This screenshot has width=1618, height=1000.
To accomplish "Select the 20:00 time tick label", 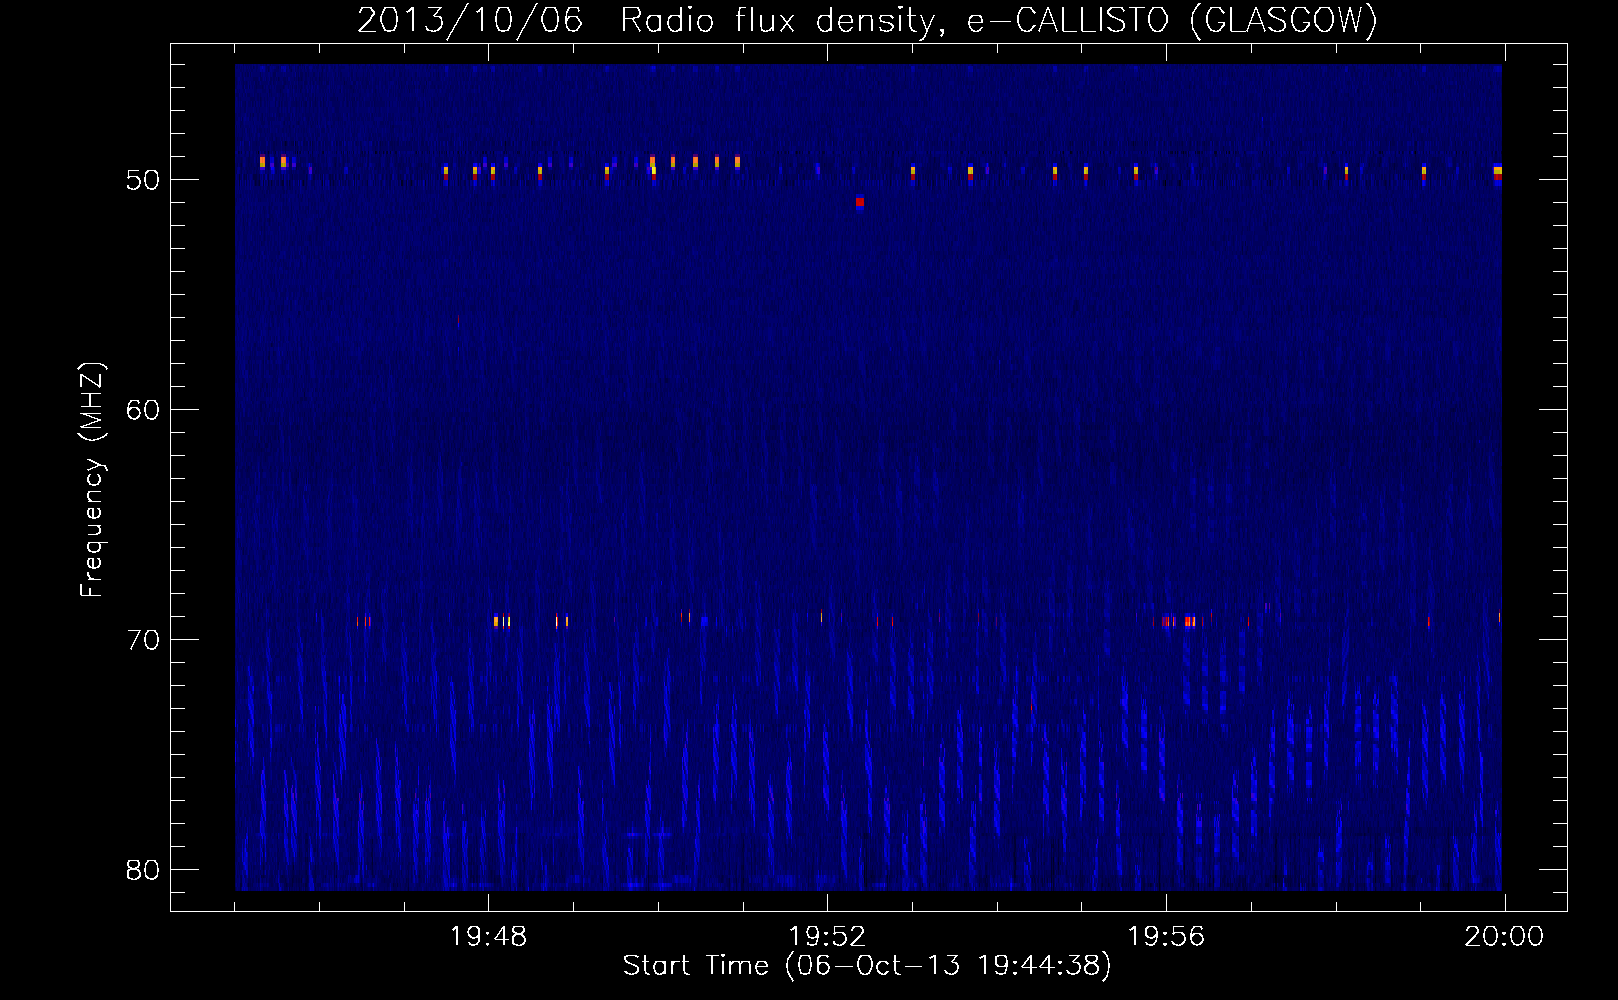I will tap(1504, 937).
